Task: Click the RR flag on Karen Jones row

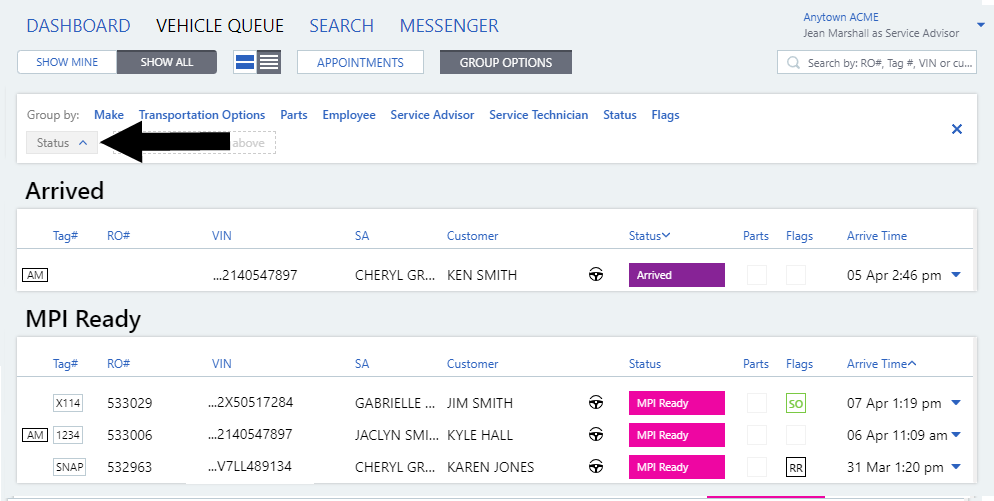Action: (796, 468)
